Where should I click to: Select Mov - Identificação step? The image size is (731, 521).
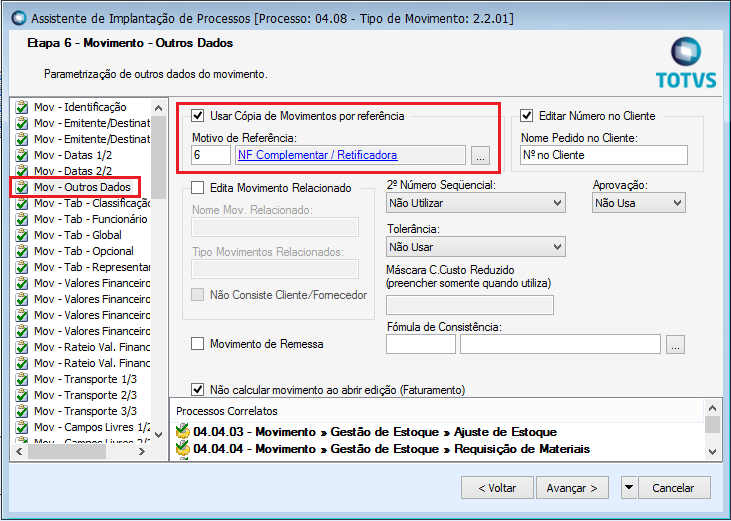point(80,107)
